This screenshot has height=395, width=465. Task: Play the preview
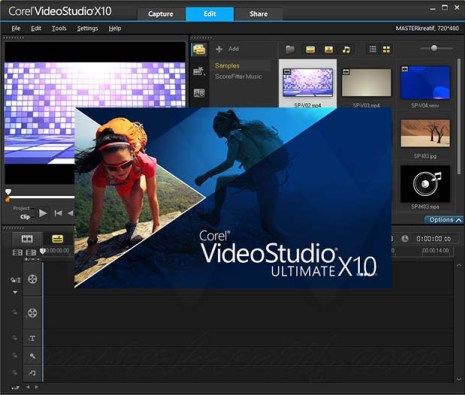pyautogui.click(x=43, y=213)
